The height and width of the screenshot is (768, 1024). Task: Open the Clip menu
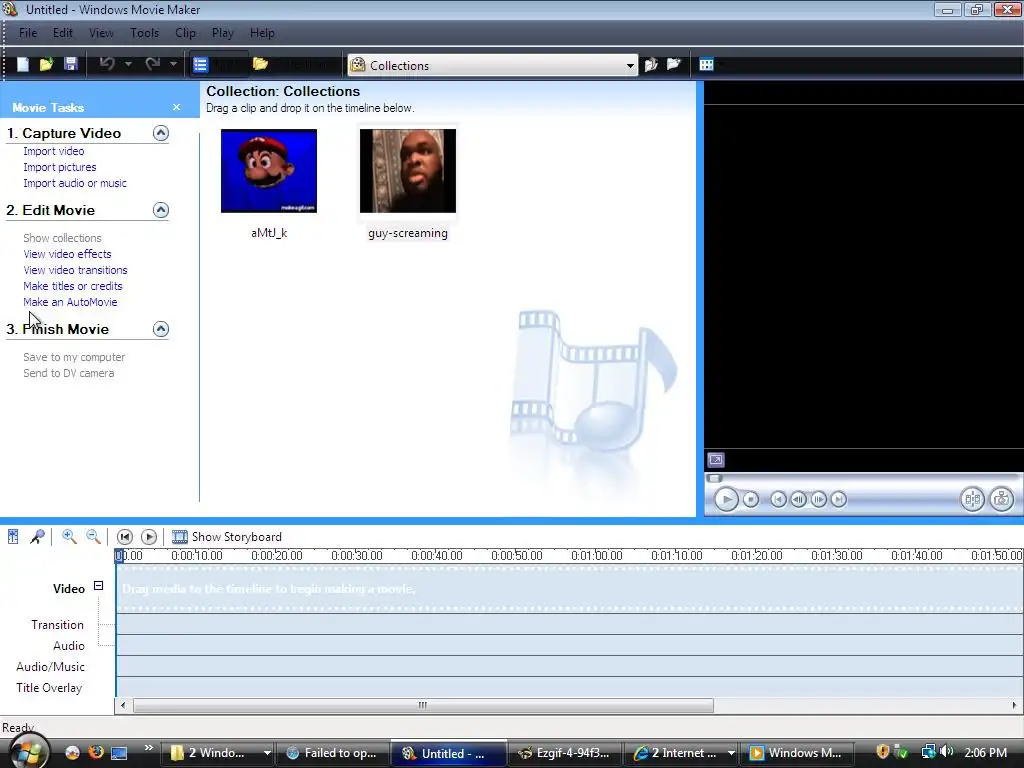click(185, 33)
